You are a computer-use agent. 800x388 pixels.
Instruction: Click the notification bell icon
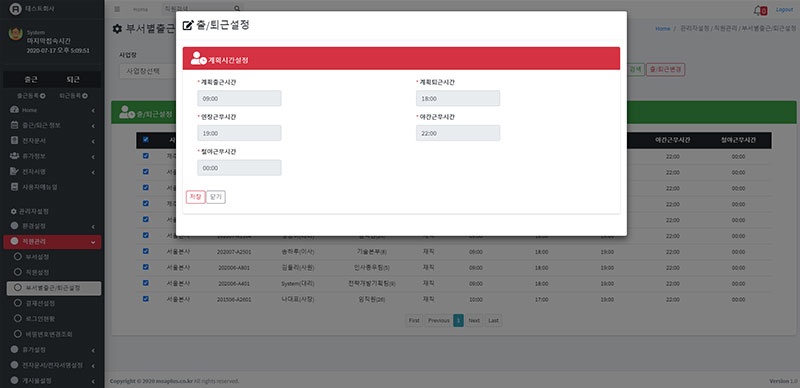tap(757, 10)
